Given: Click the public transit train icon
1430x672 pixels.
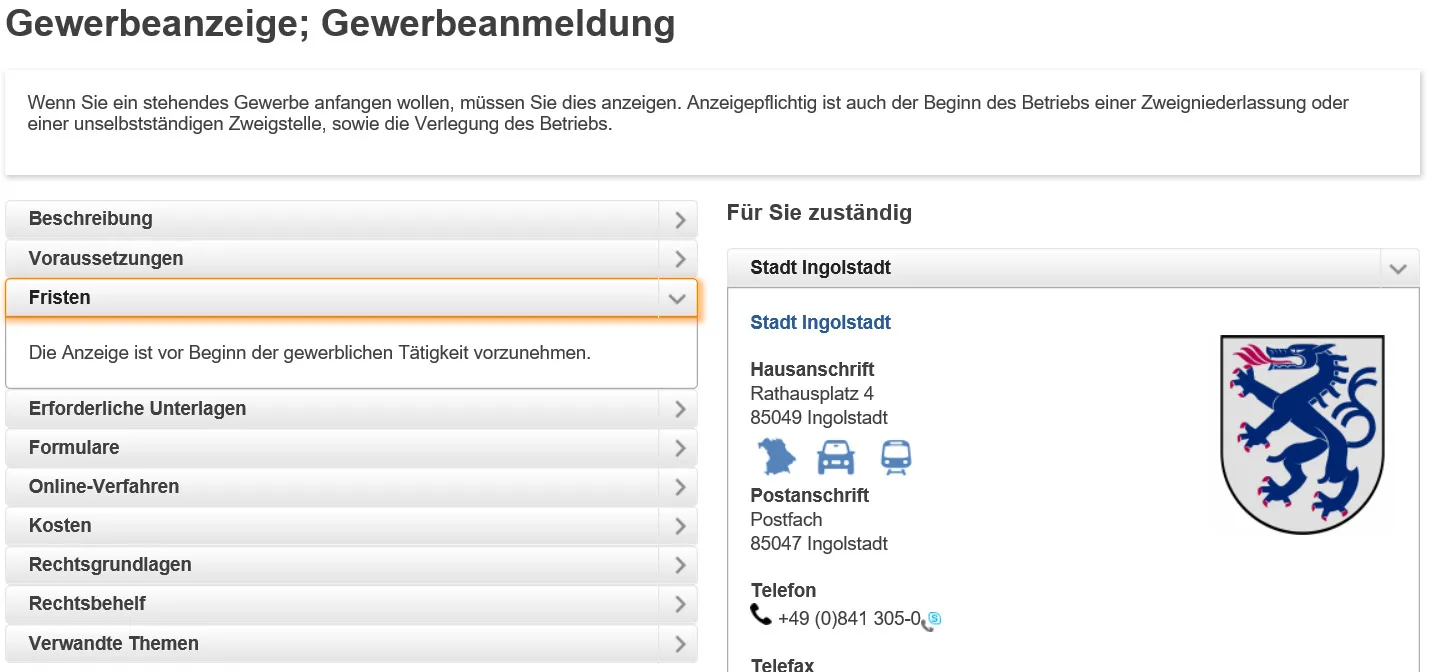Looking at the screenshot, I should coord(896,457).
